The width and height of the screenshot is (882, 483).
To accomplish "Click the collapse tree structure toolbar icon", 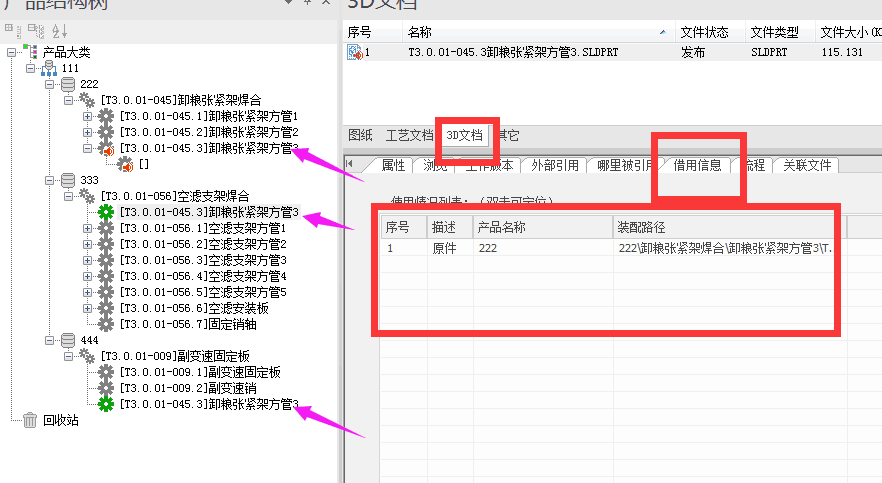I will point(36,30).
